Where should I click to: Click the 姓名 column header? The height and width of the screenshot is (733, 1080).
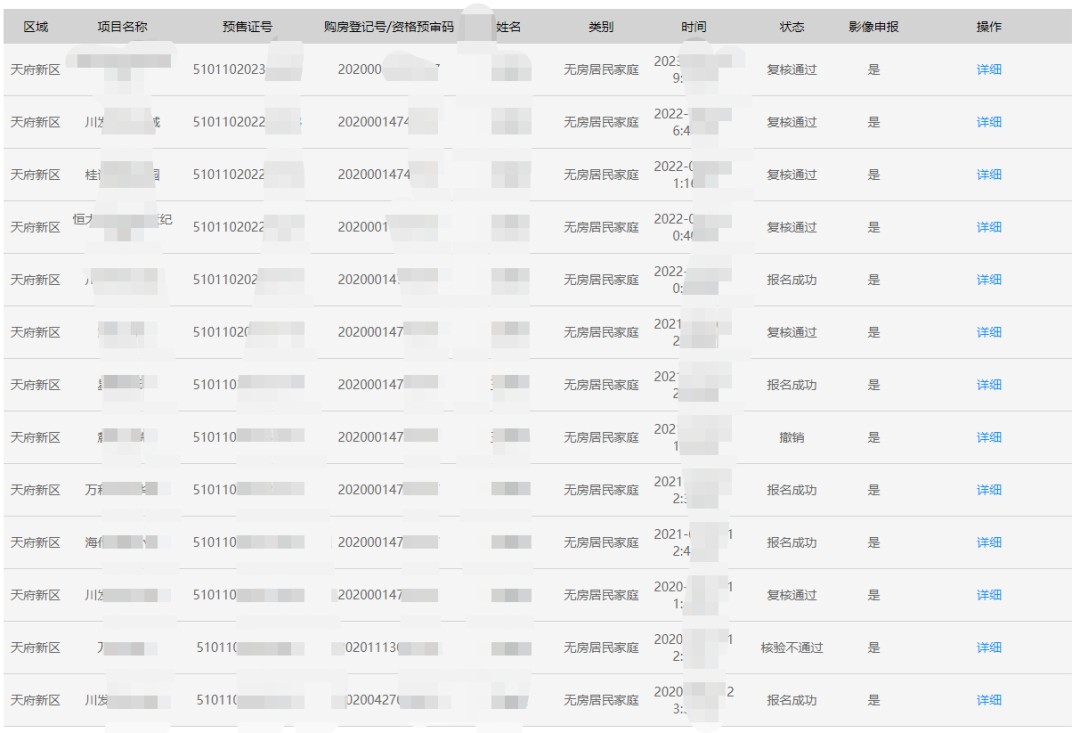pos(508,27)
